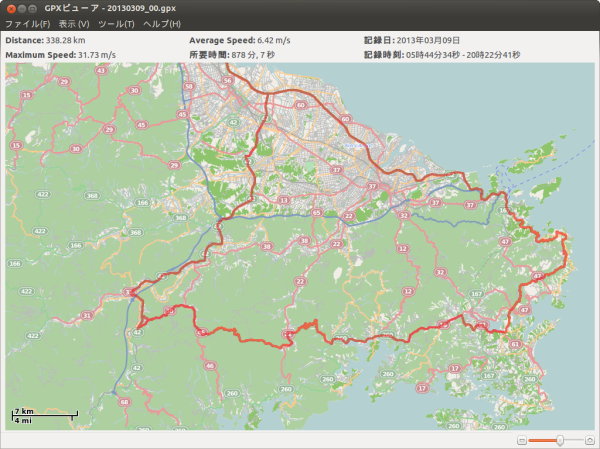Screen dimensions: 600x449
Task: Click the Distance 338.28 km readout
Action: click(46, 40)
